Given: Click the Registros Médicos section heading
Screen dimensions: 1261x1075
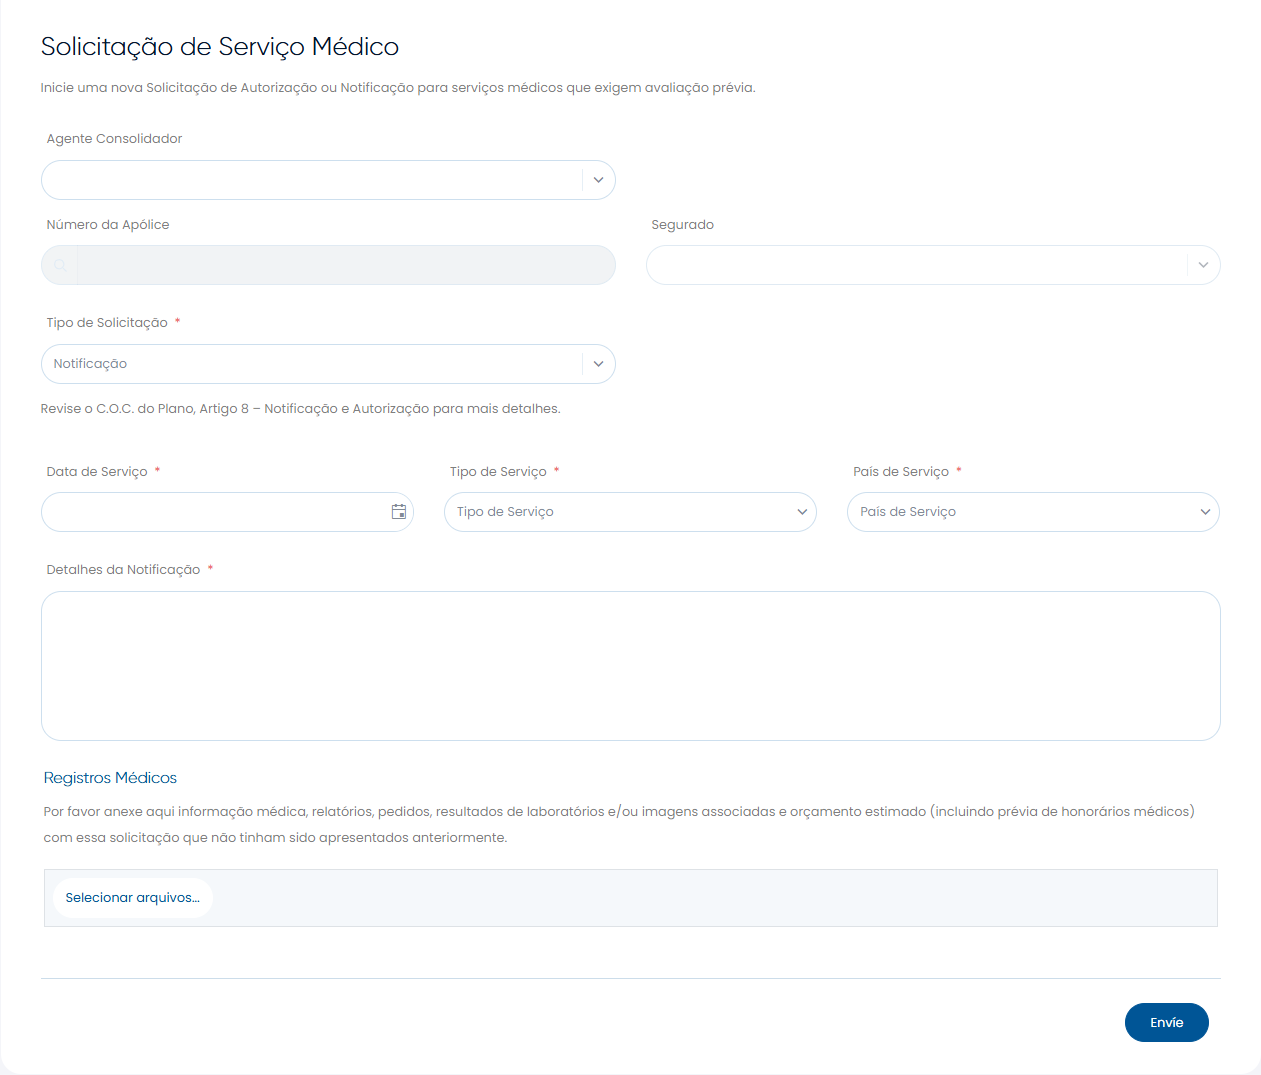Looking at the screenshot, I should pyautogui.click(x=110, y=778).
